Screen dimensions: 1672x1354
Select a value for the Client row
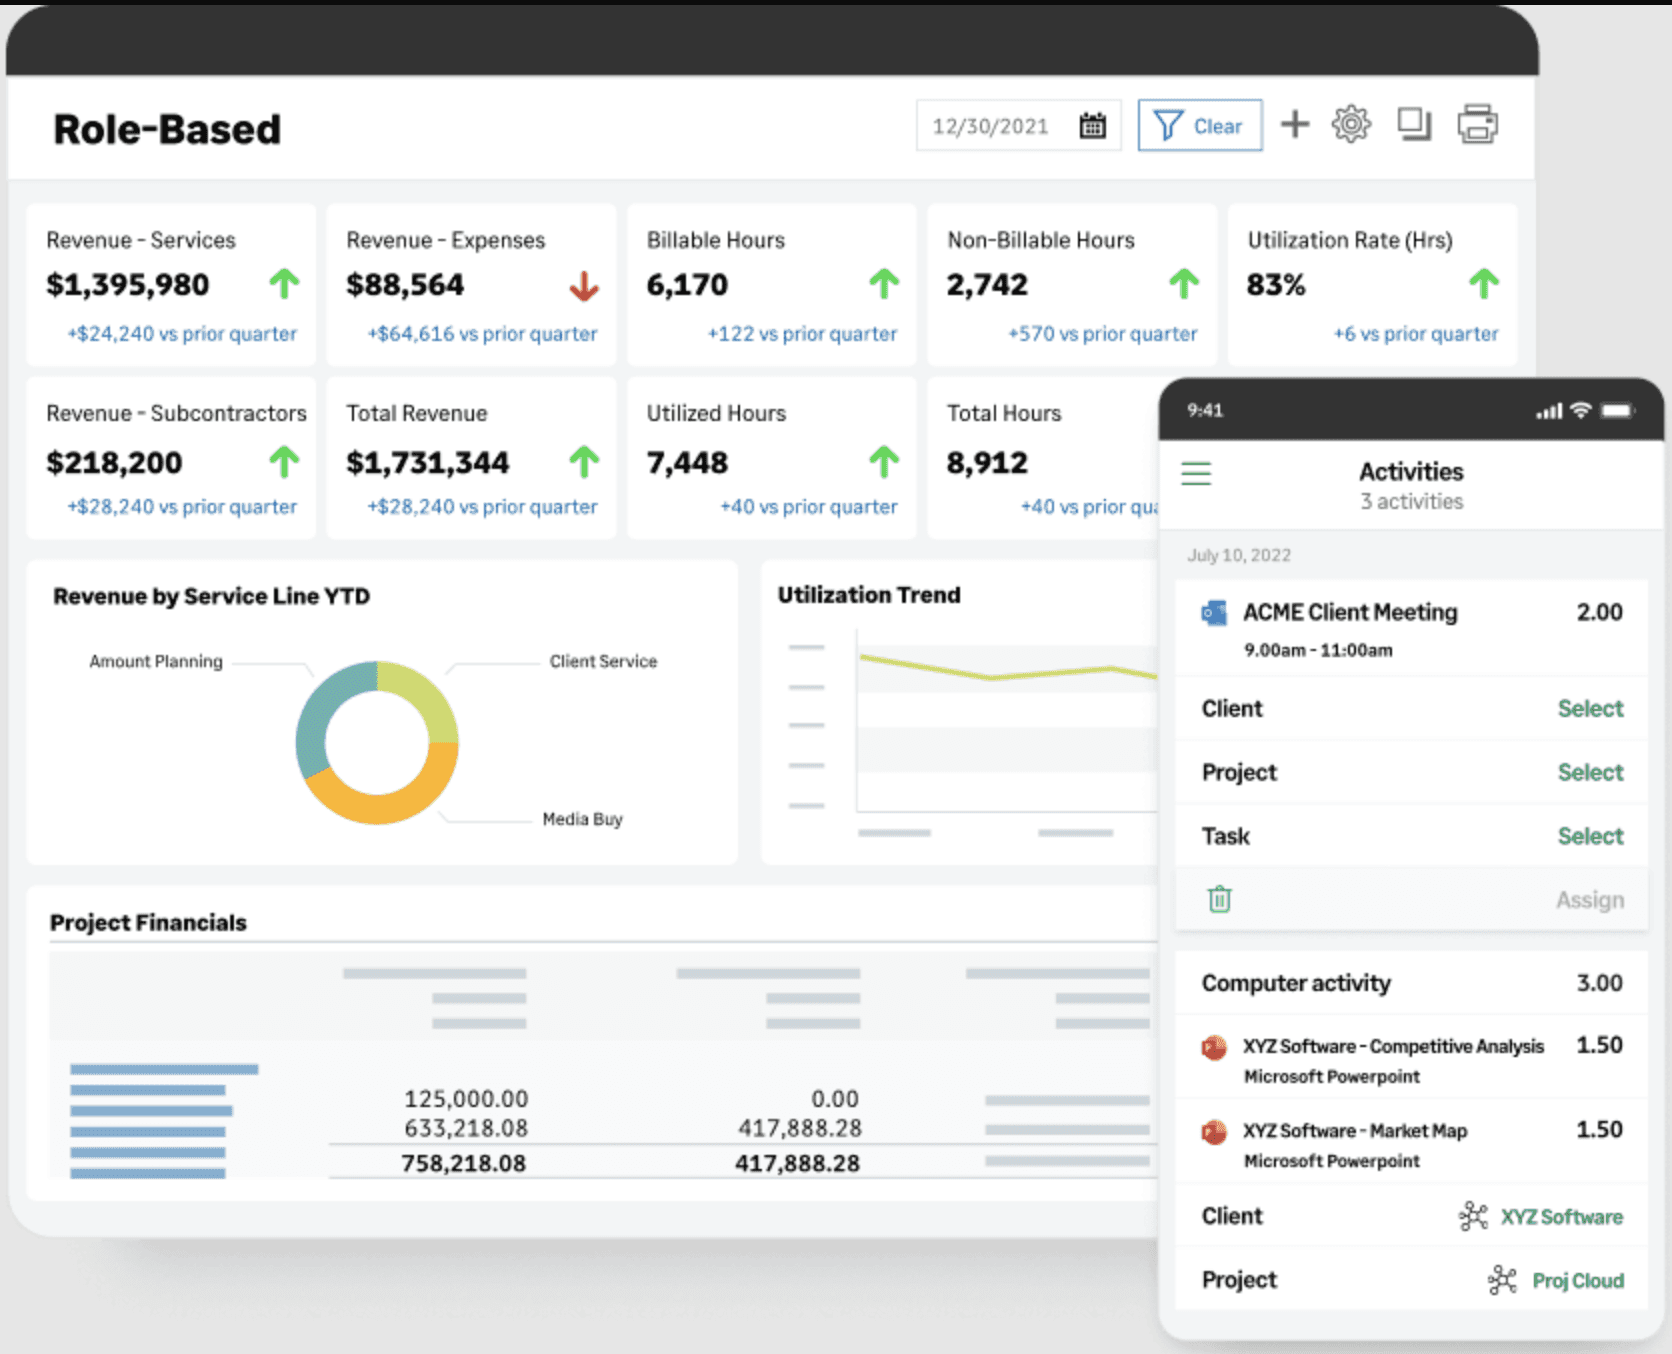pos(1590,709)
